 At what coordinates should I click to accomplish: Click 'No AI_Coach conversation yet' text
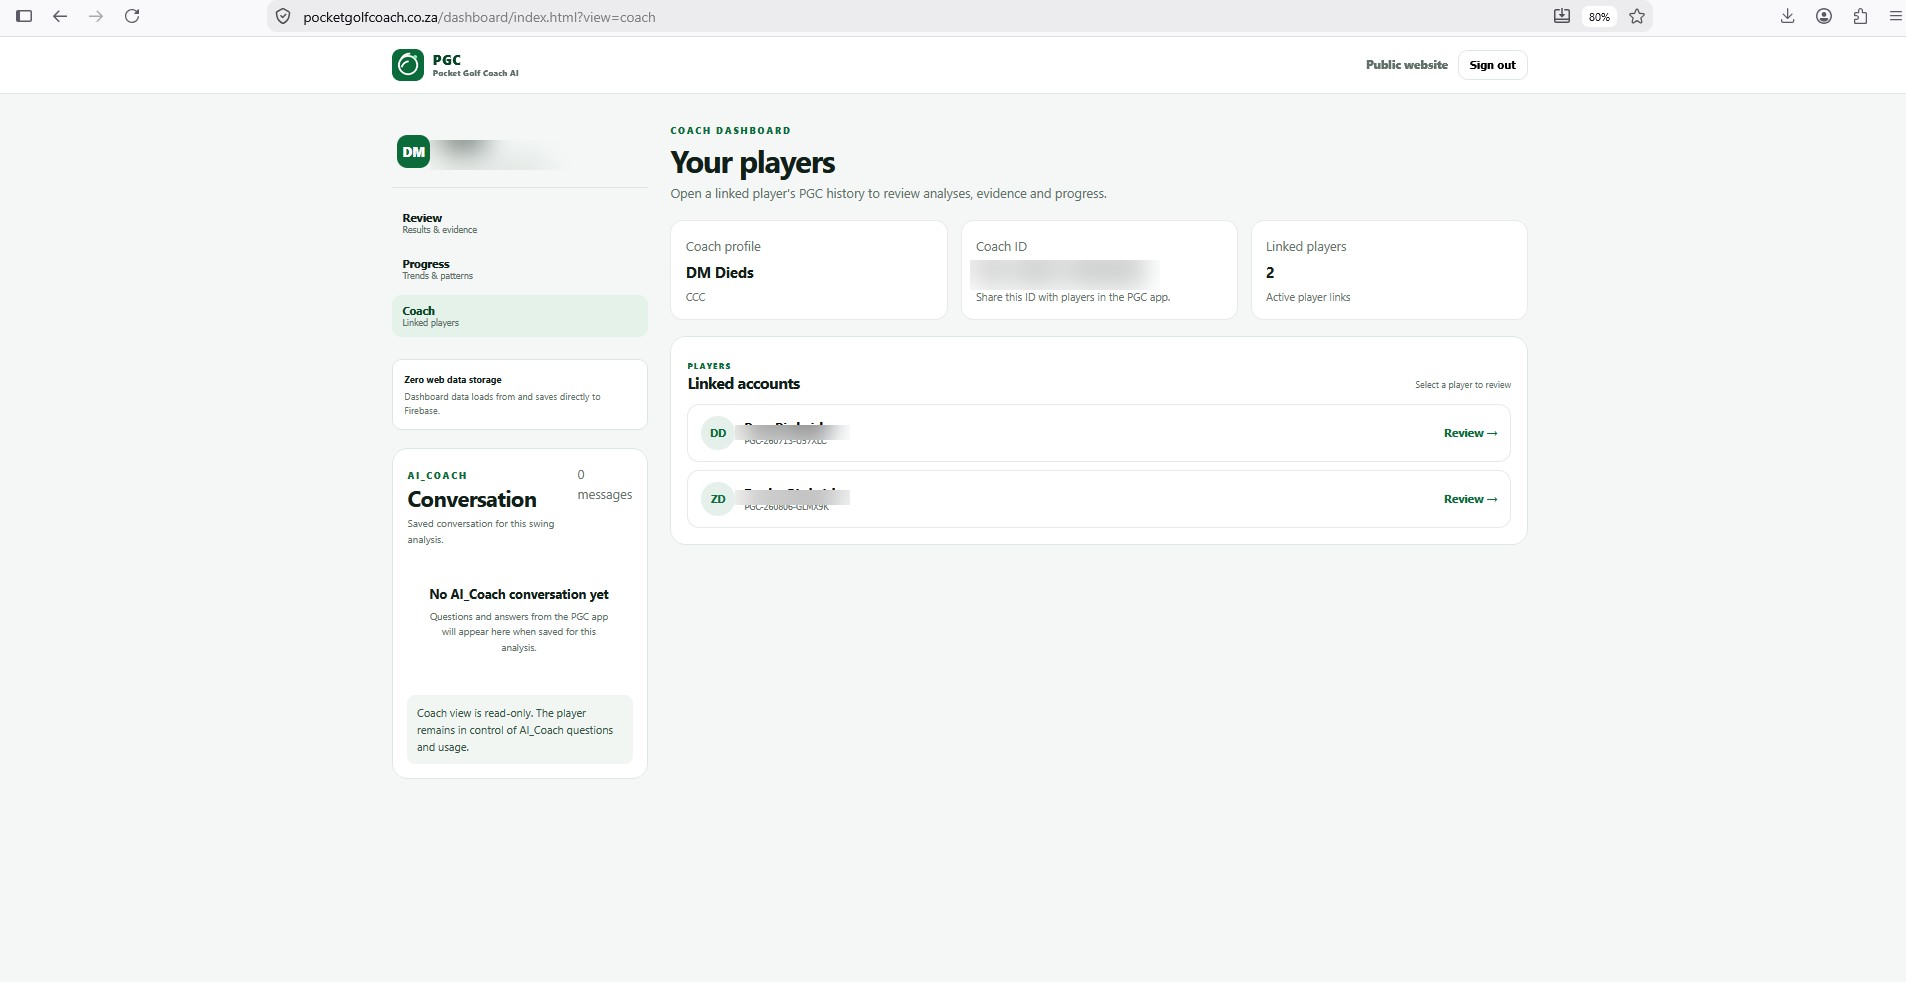[519, 594]
